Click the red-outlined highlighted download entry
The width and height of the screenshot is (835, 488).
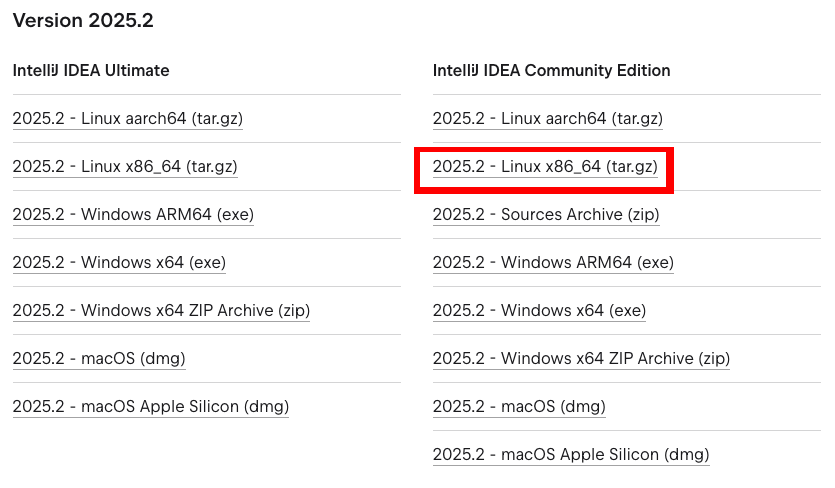coord(545,168)
